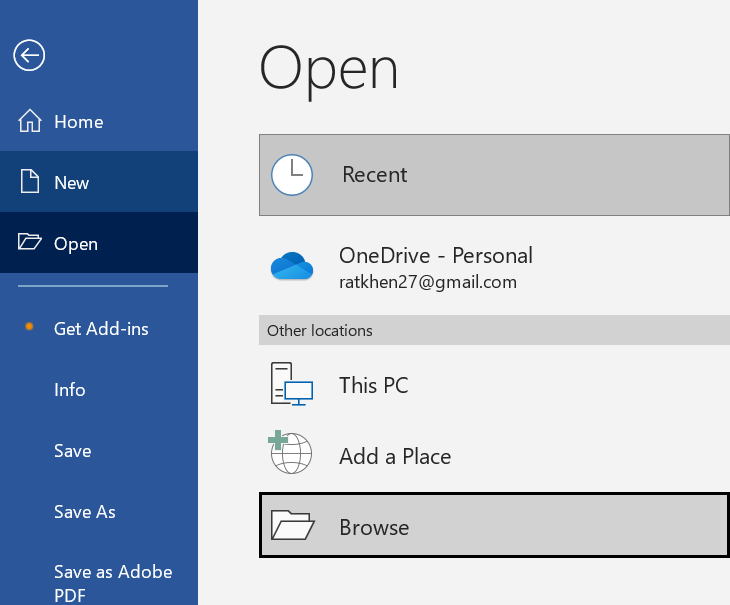Screen dimensions: 730x605
Task: Click the Recent clock icon
Action: coord(292,175)
